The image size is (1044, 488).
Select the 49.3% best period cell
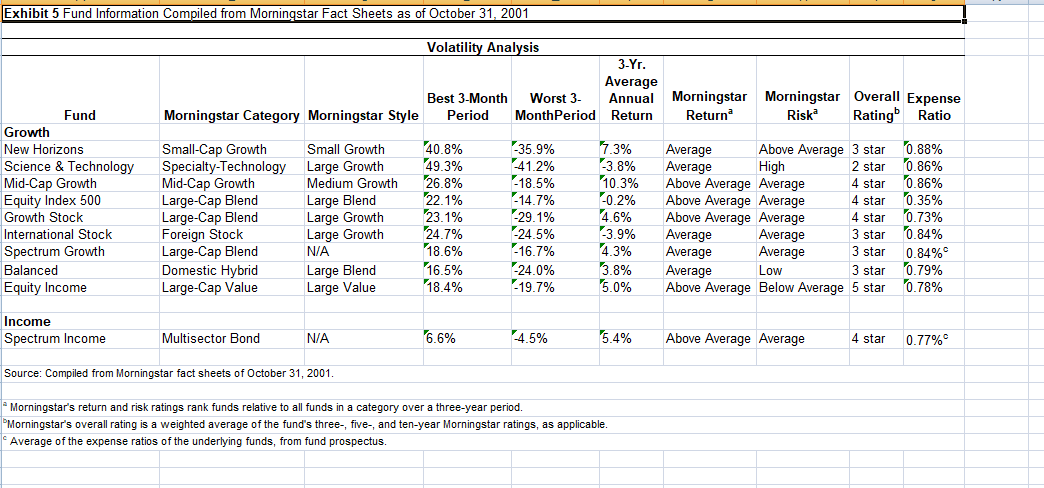click(x=467, y=166)
